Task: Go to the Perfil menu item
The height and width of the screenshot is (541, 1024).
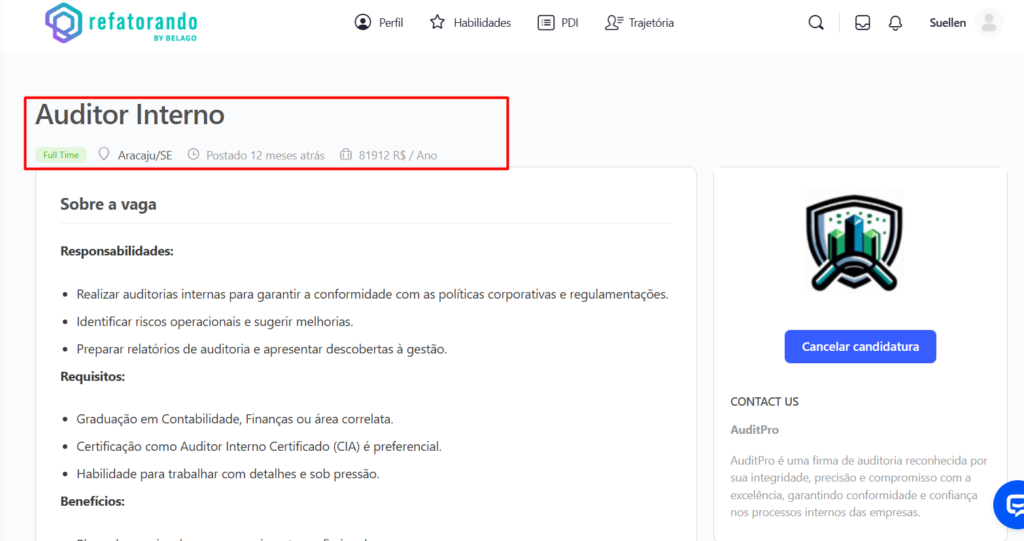Action: [379, 23]
